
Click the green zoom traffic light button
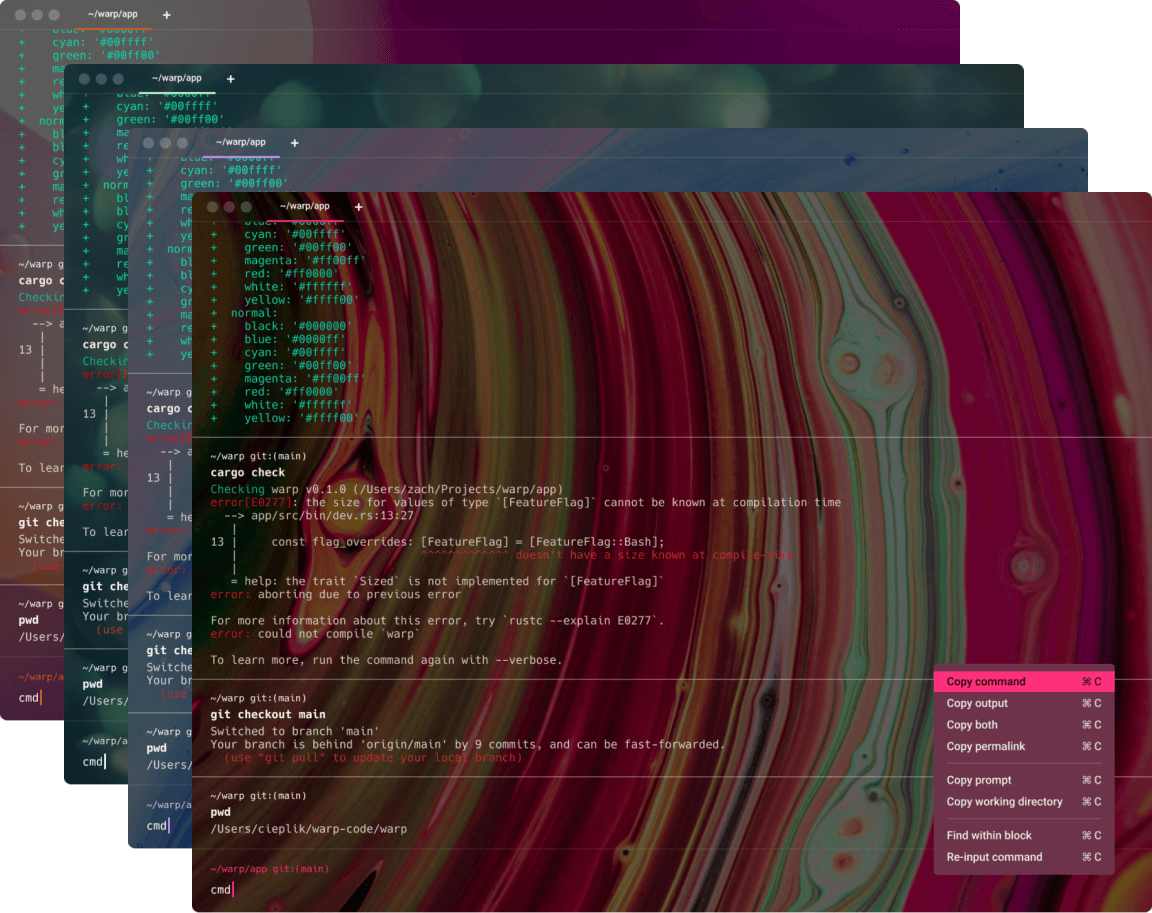pyautogui.click(x=245, y=207)
